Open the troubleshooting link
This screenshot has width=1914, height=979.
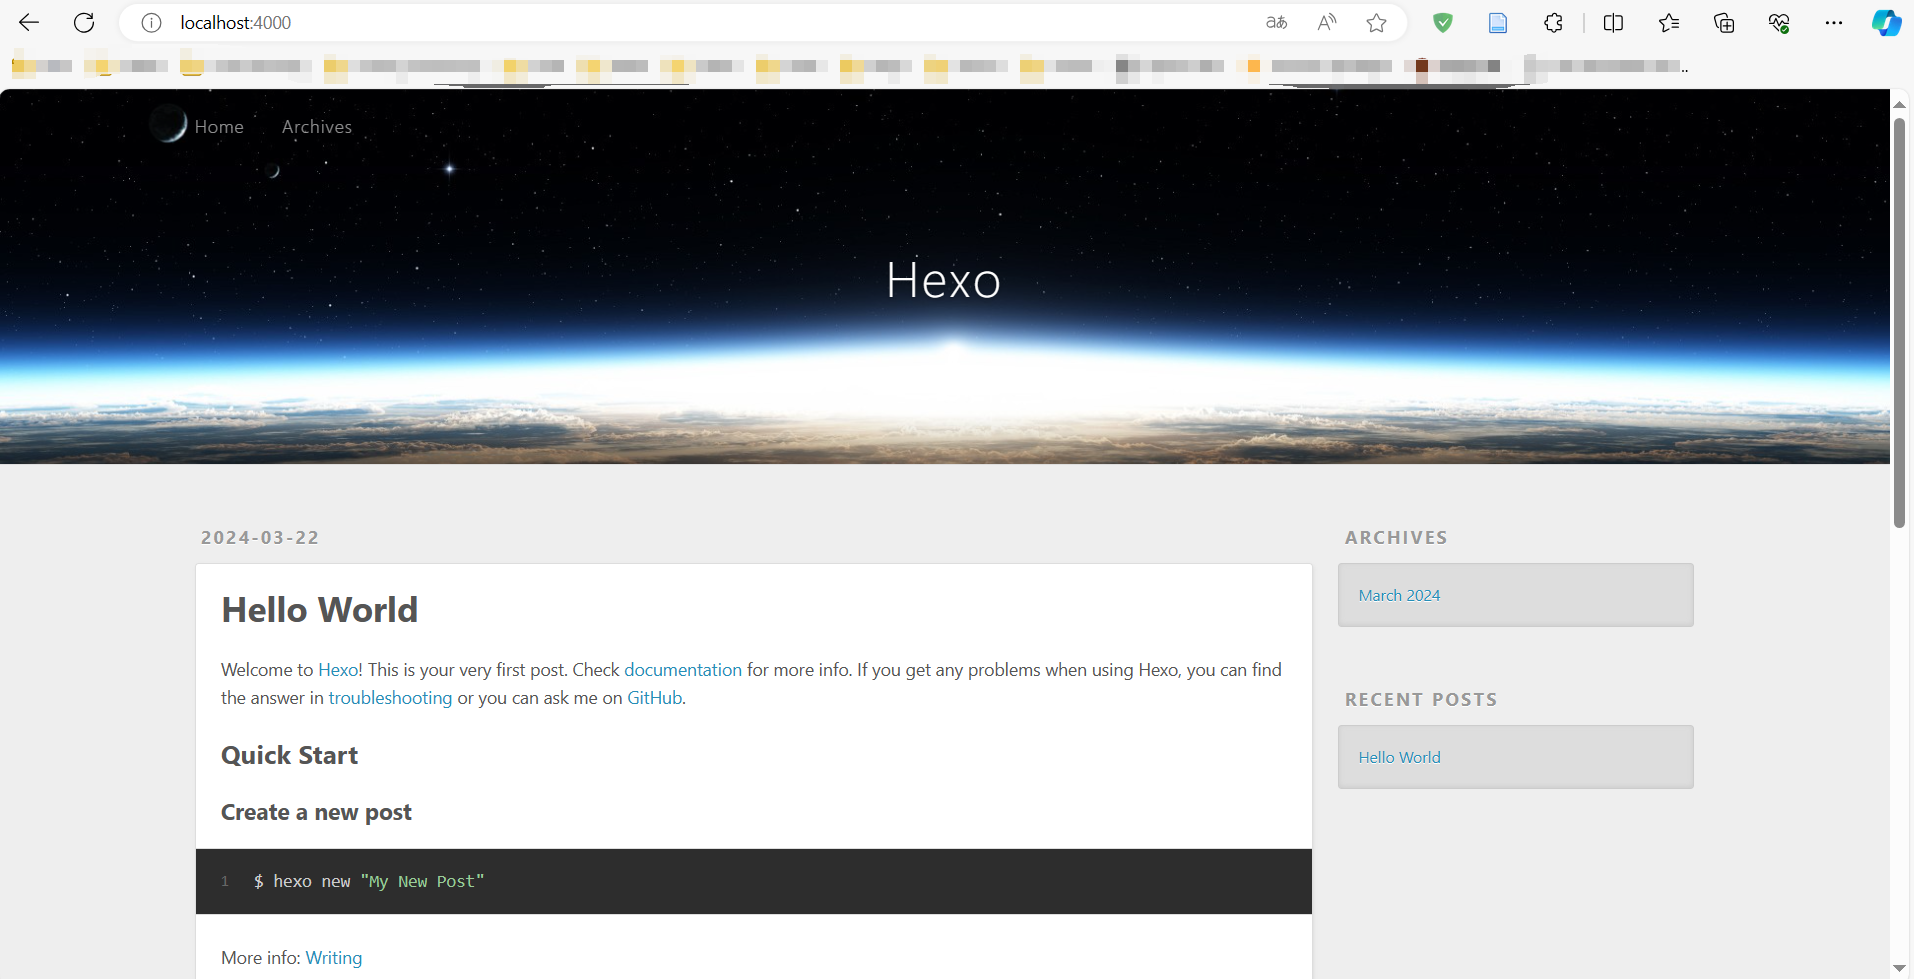pos(390,698)
